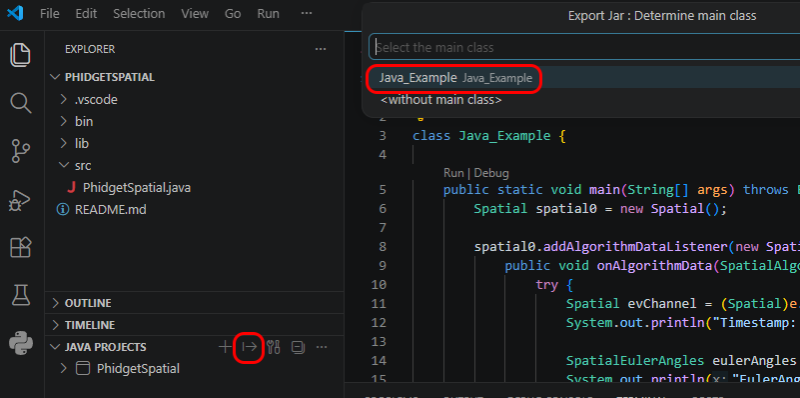Open the Extensions view
Image resolution: width=800 pixels, height=398 pixels.
point(21,248)
